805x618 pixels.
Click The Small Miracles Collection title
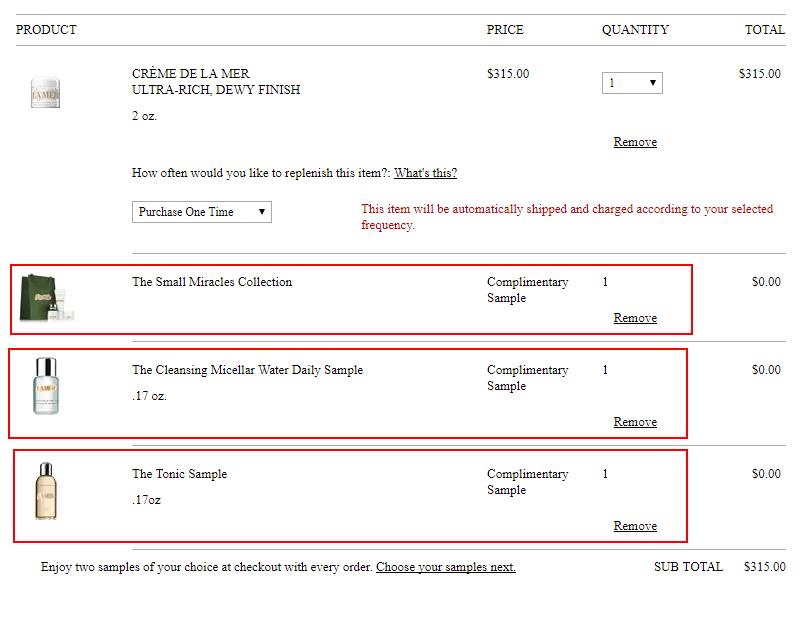click(212, 282)
